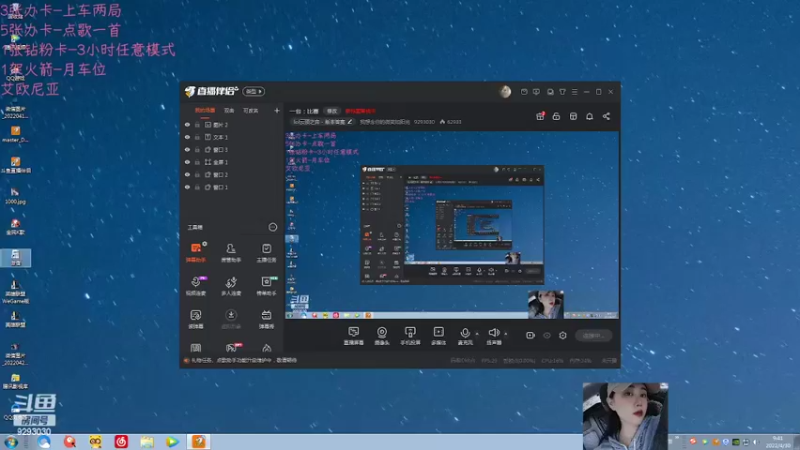This screenshot has height=450, width=800.
Task: Toggle visibility of the 窗口3 layer
Action: tap(187, 150)
